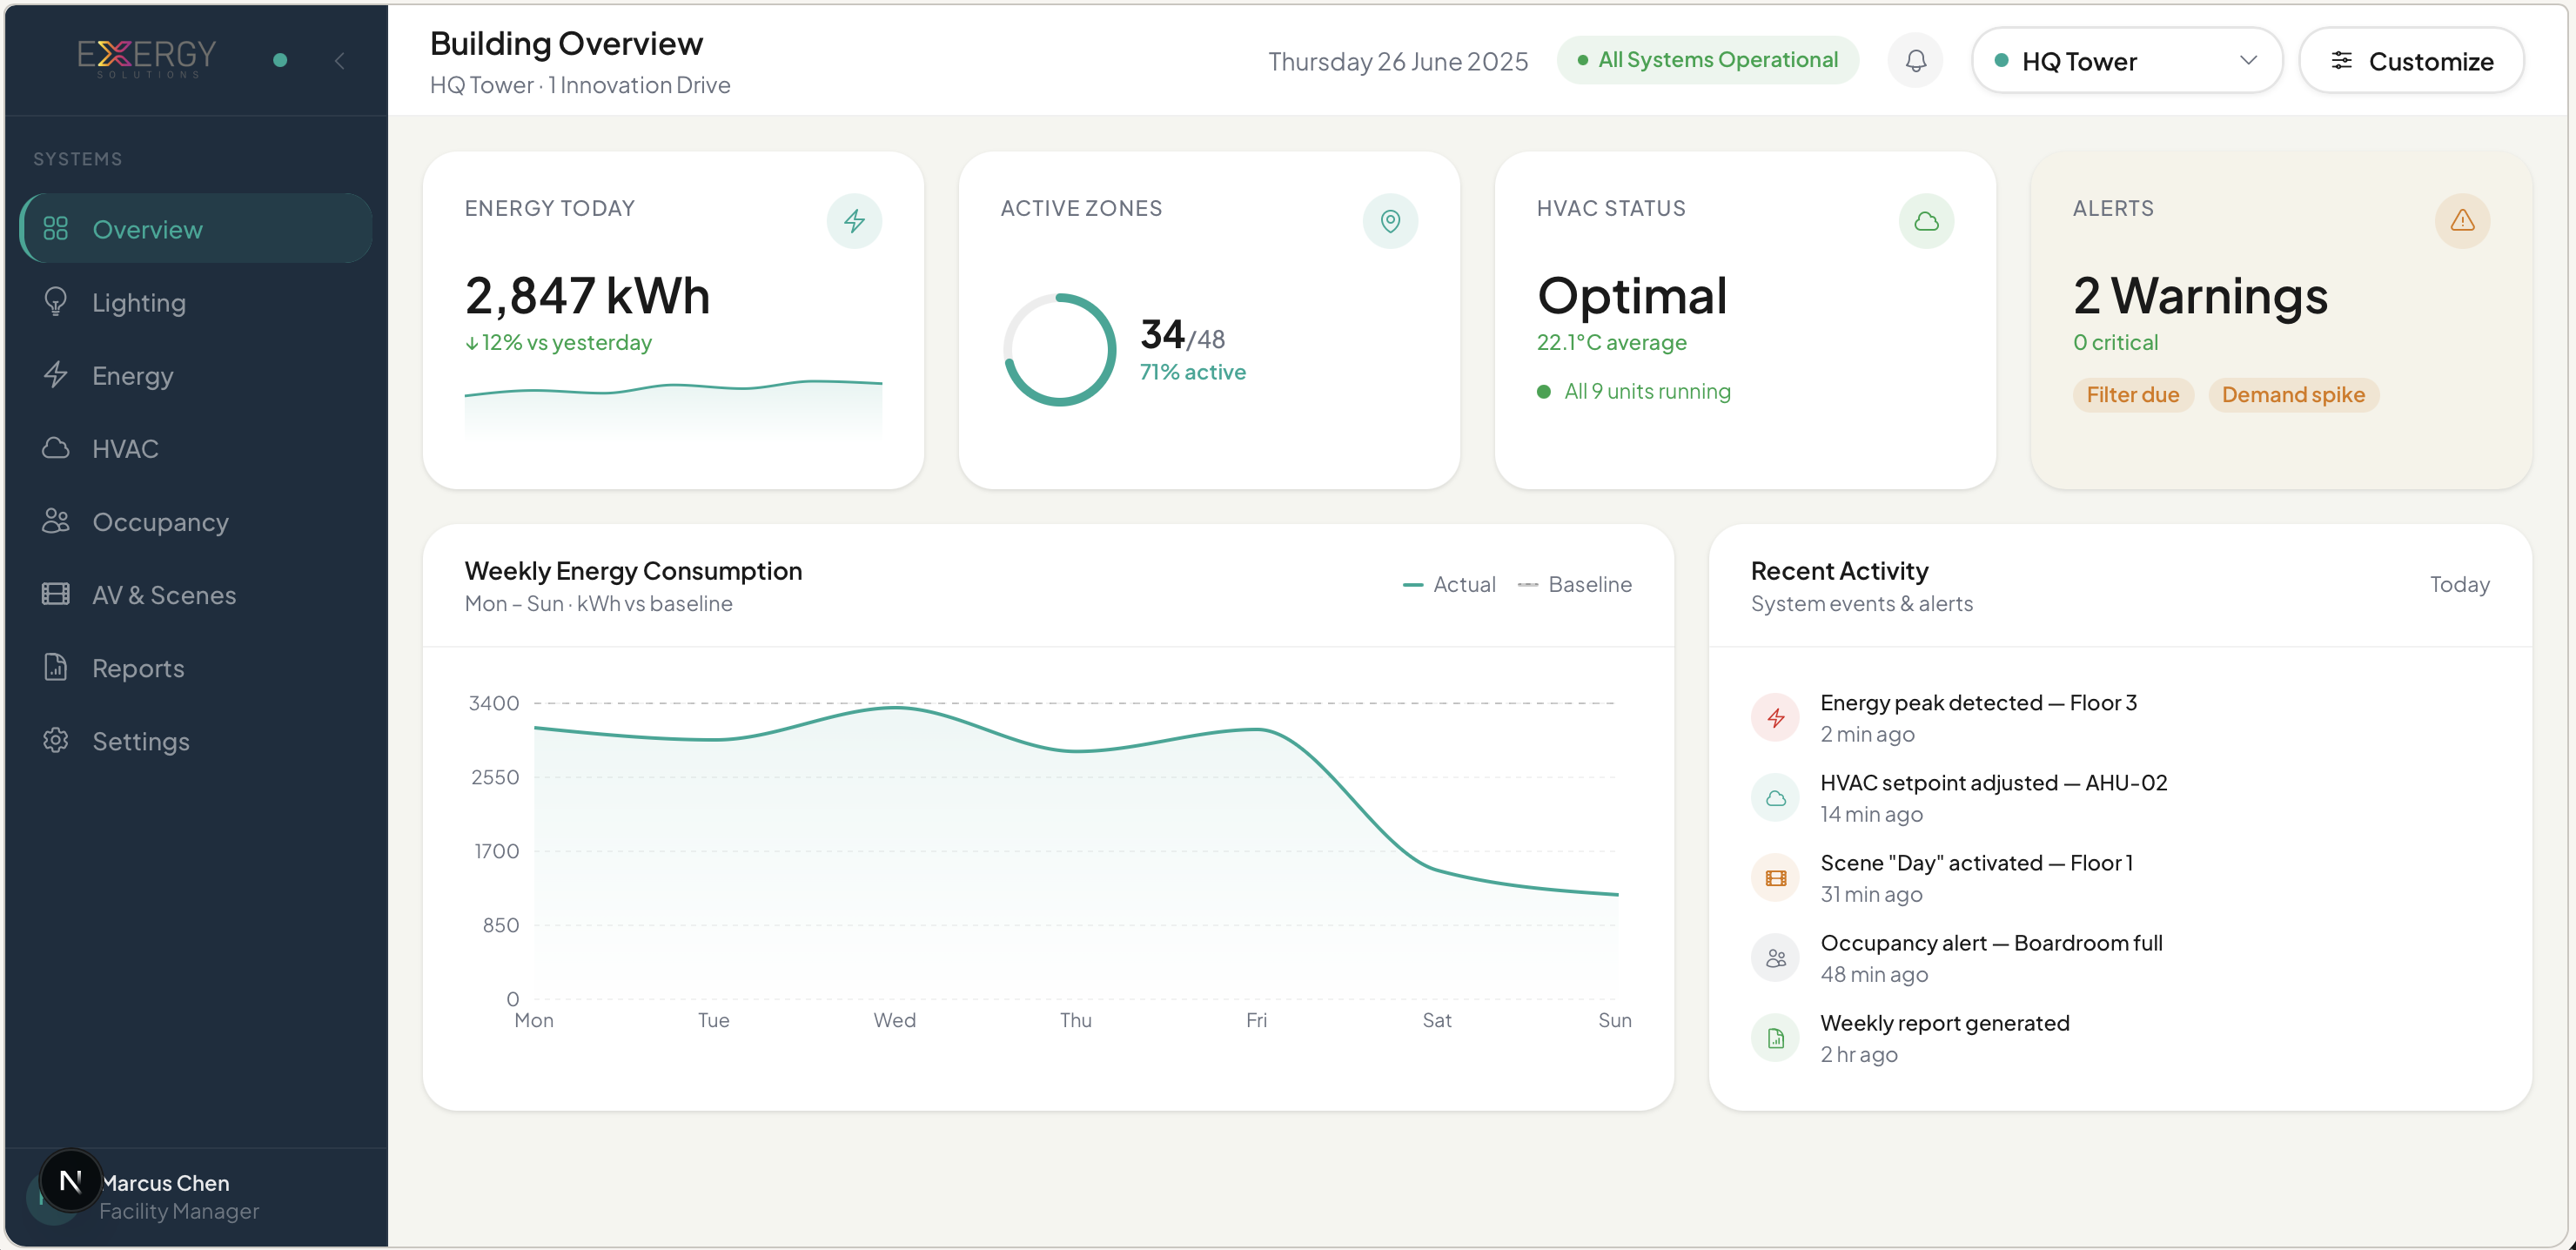Toggle the Baseline series in chart legend
Viewport: 2576px width, 1250px height.
point(1574,584)
